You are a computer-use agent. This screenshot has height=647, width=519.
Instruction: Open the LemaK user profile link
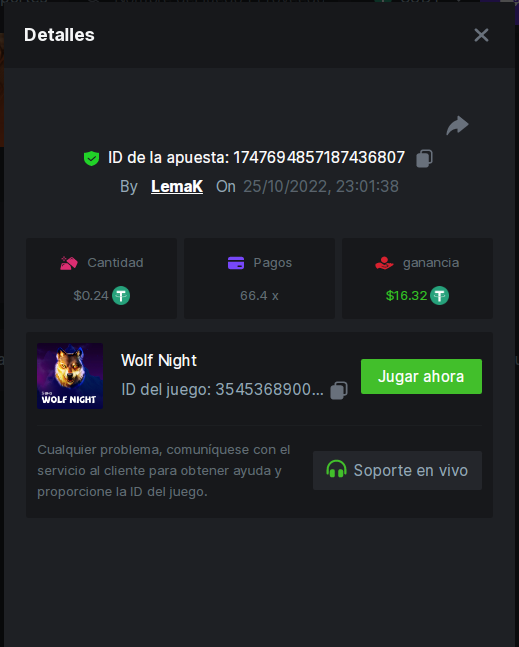[x=177, y=186]
